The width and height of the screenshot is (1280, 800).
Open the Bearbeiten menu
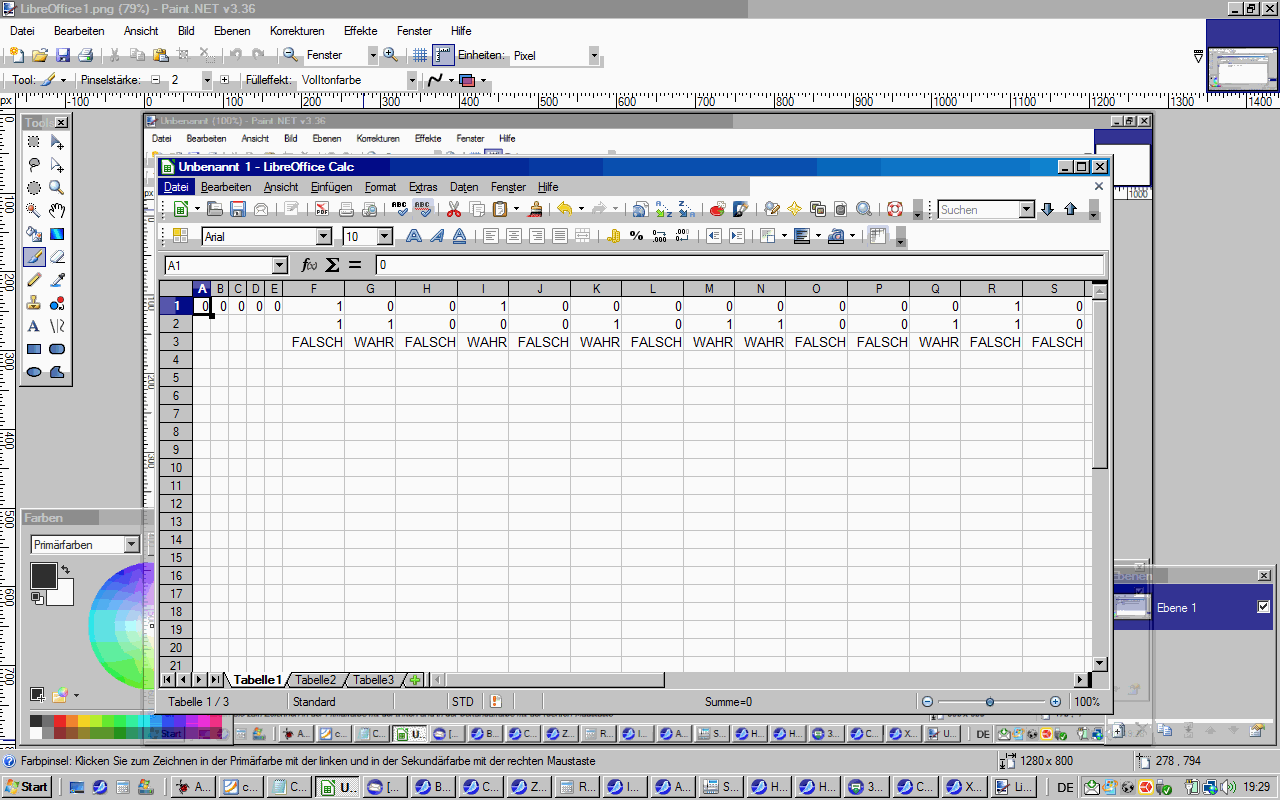[79, 31]
